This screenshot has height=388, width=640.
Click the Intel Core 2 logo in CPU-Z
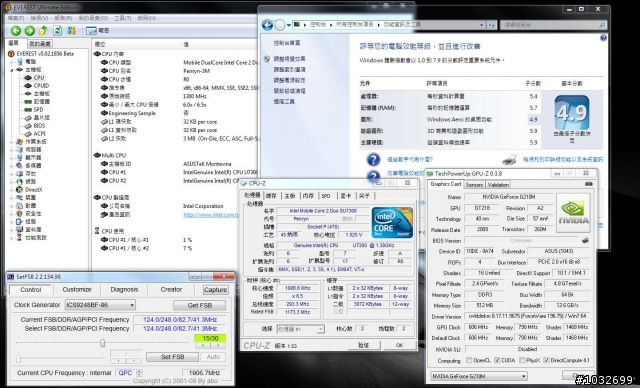point(392,223)
